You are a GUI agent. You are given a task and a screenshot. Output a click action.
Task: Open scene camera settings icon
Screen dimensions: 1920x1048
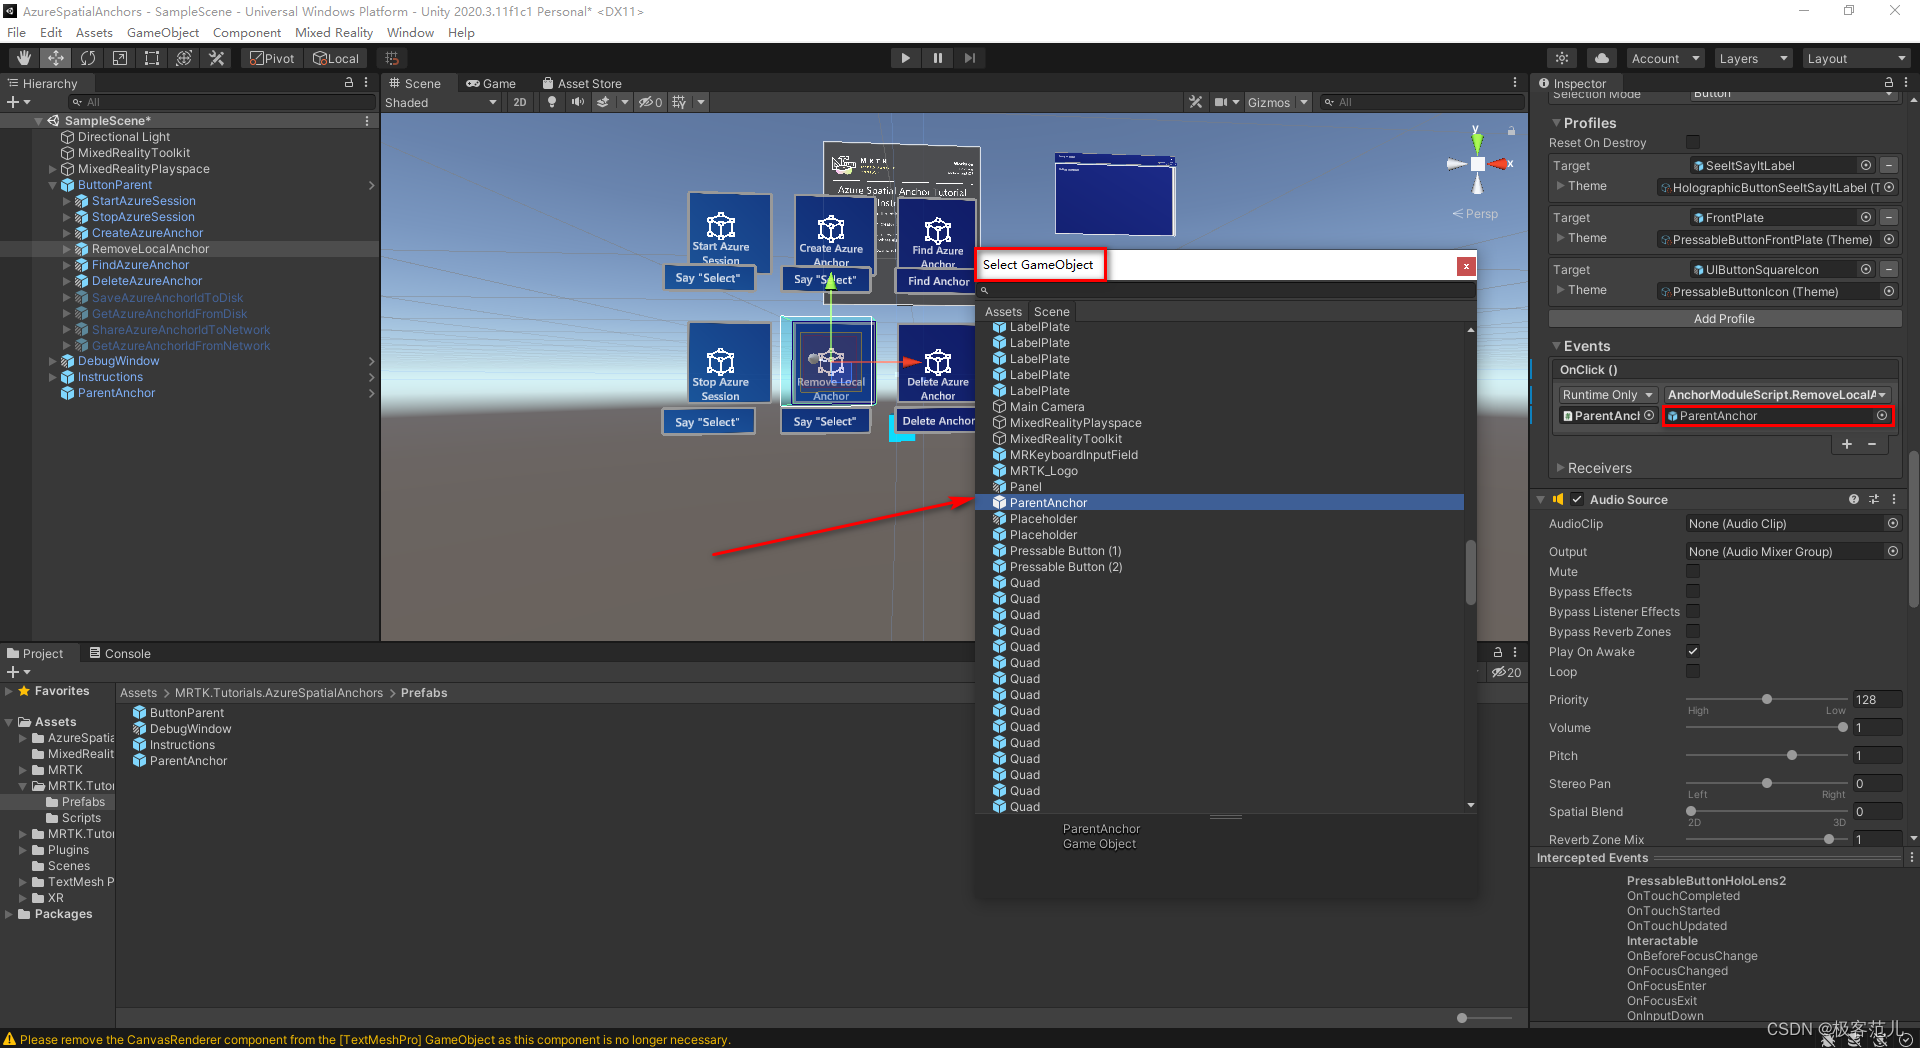pos(1221,102)
